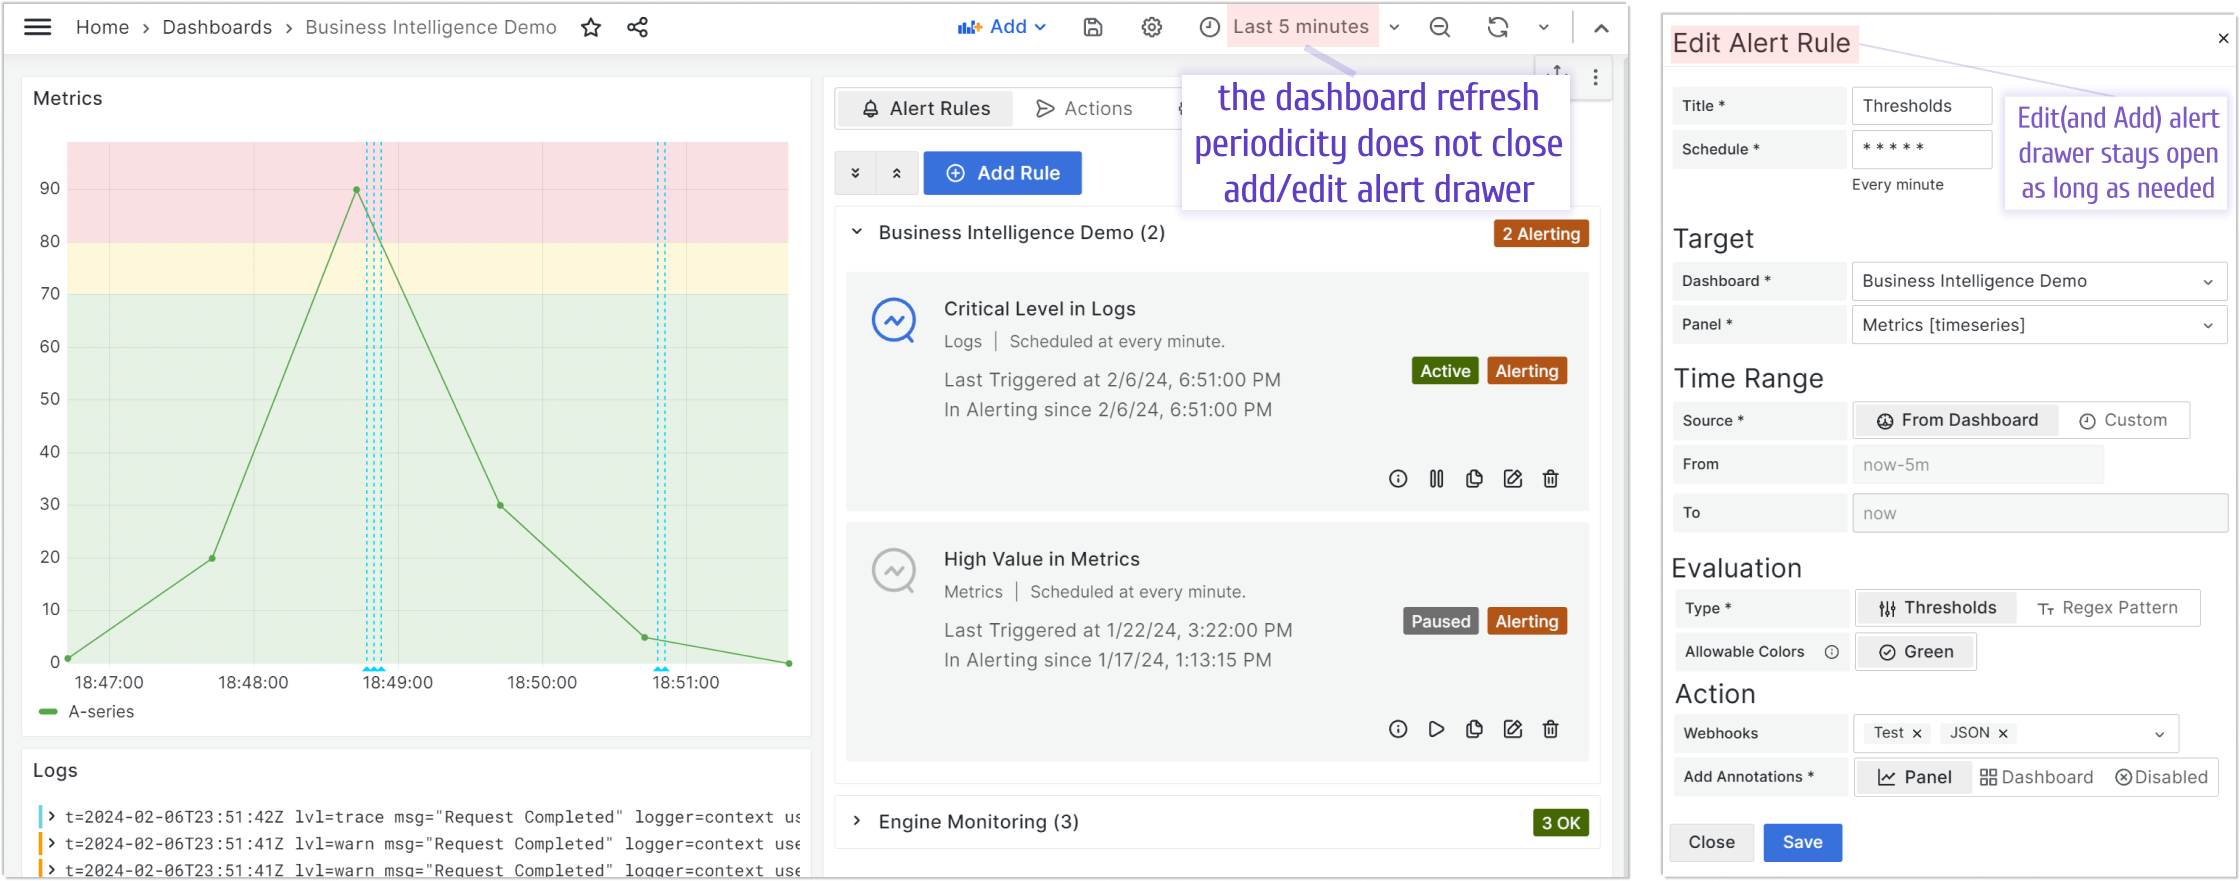Remove the JSON webhook tag

pyautogui.click(x=2003, y=733)
